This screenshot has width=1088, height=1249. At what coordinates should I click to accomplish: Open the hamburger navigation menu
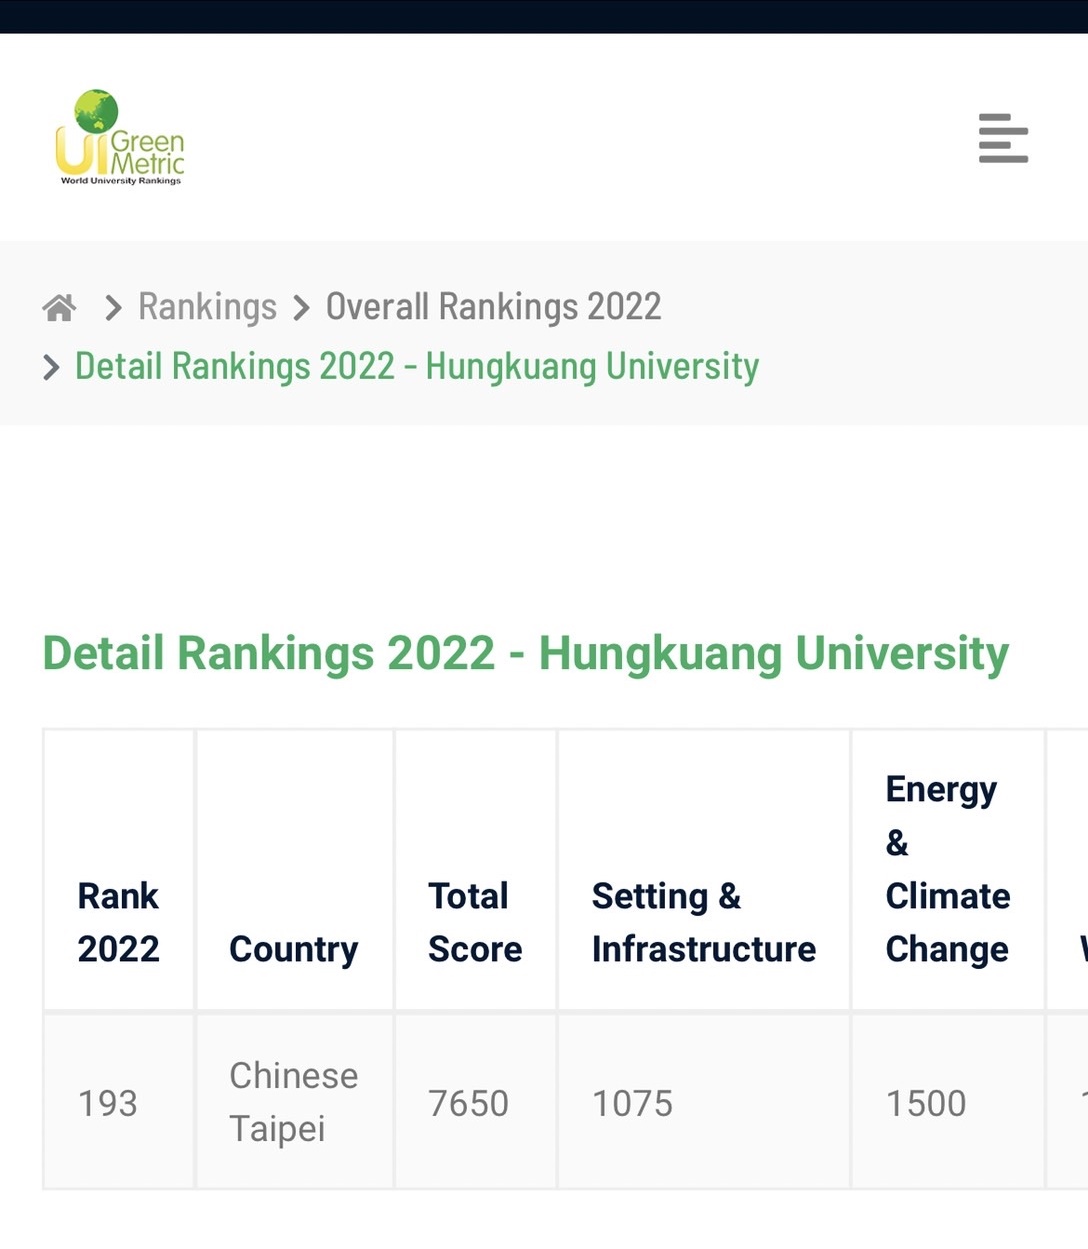[1003, 138]
